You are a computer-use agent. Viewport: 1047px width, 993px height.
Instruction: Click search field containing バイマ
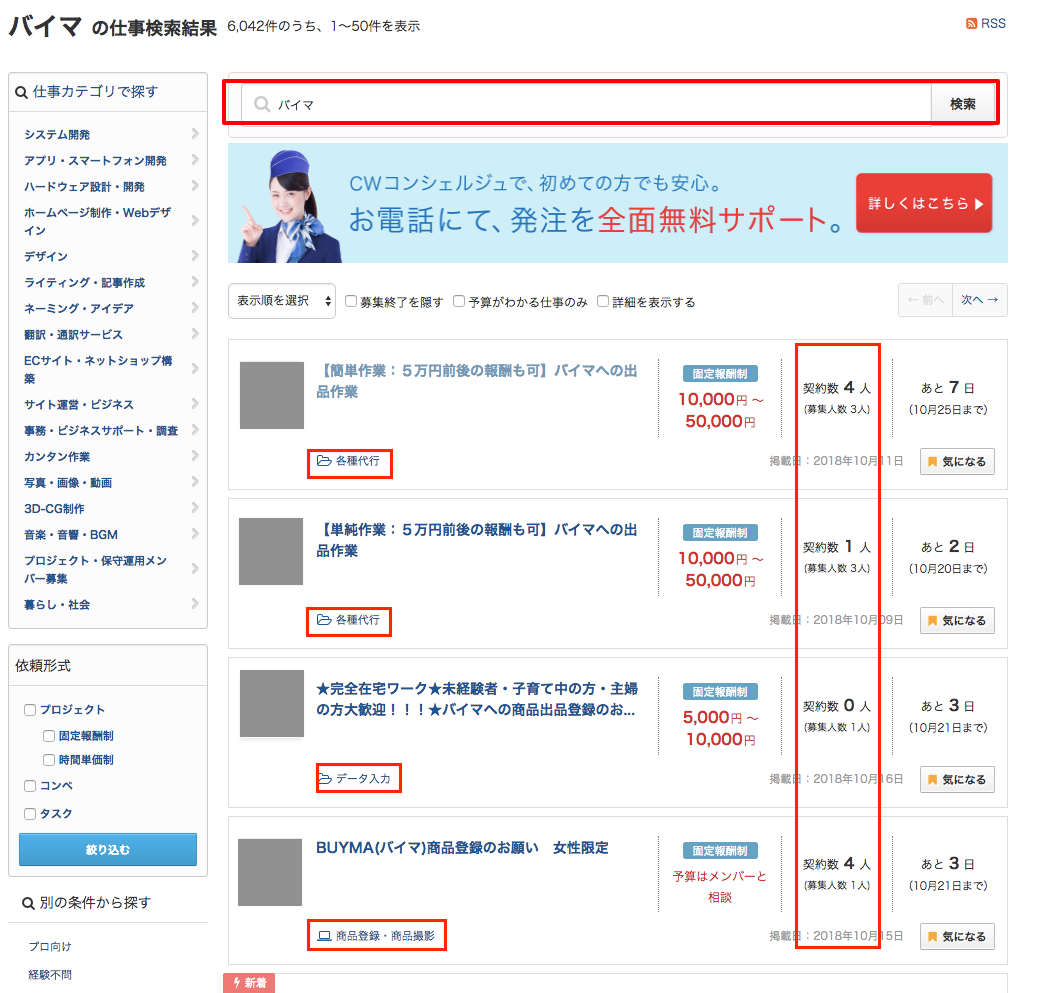[586, 104]
